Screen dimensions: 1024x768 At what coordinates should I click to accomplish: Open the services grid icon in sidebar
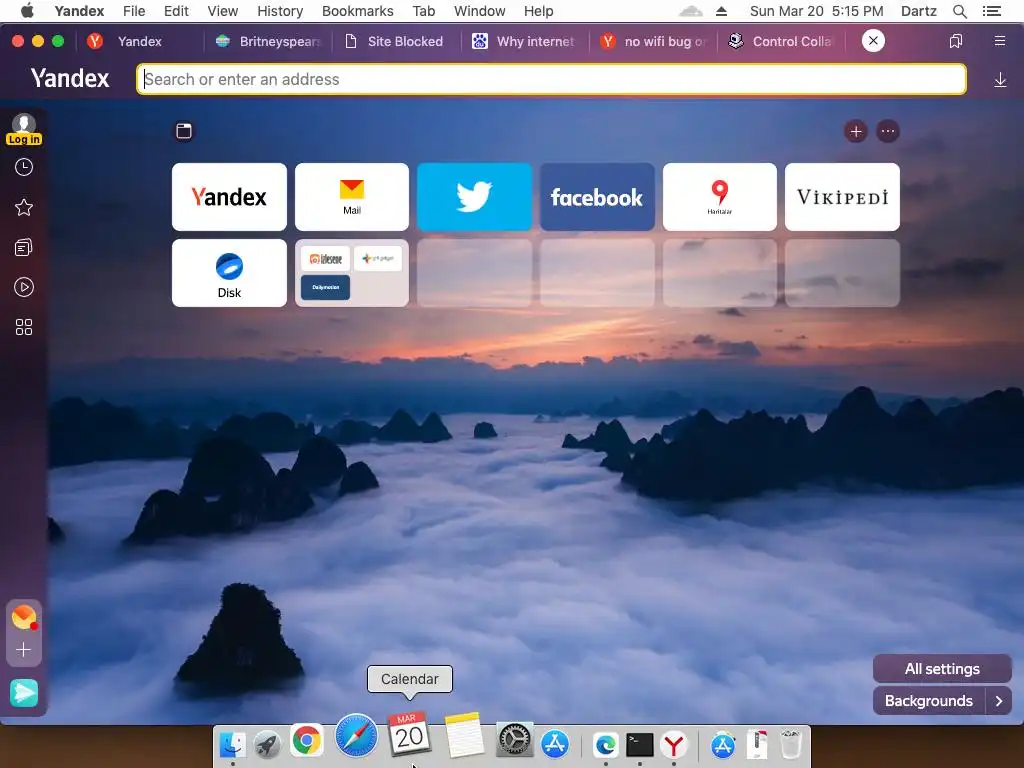tap(24, 327)
